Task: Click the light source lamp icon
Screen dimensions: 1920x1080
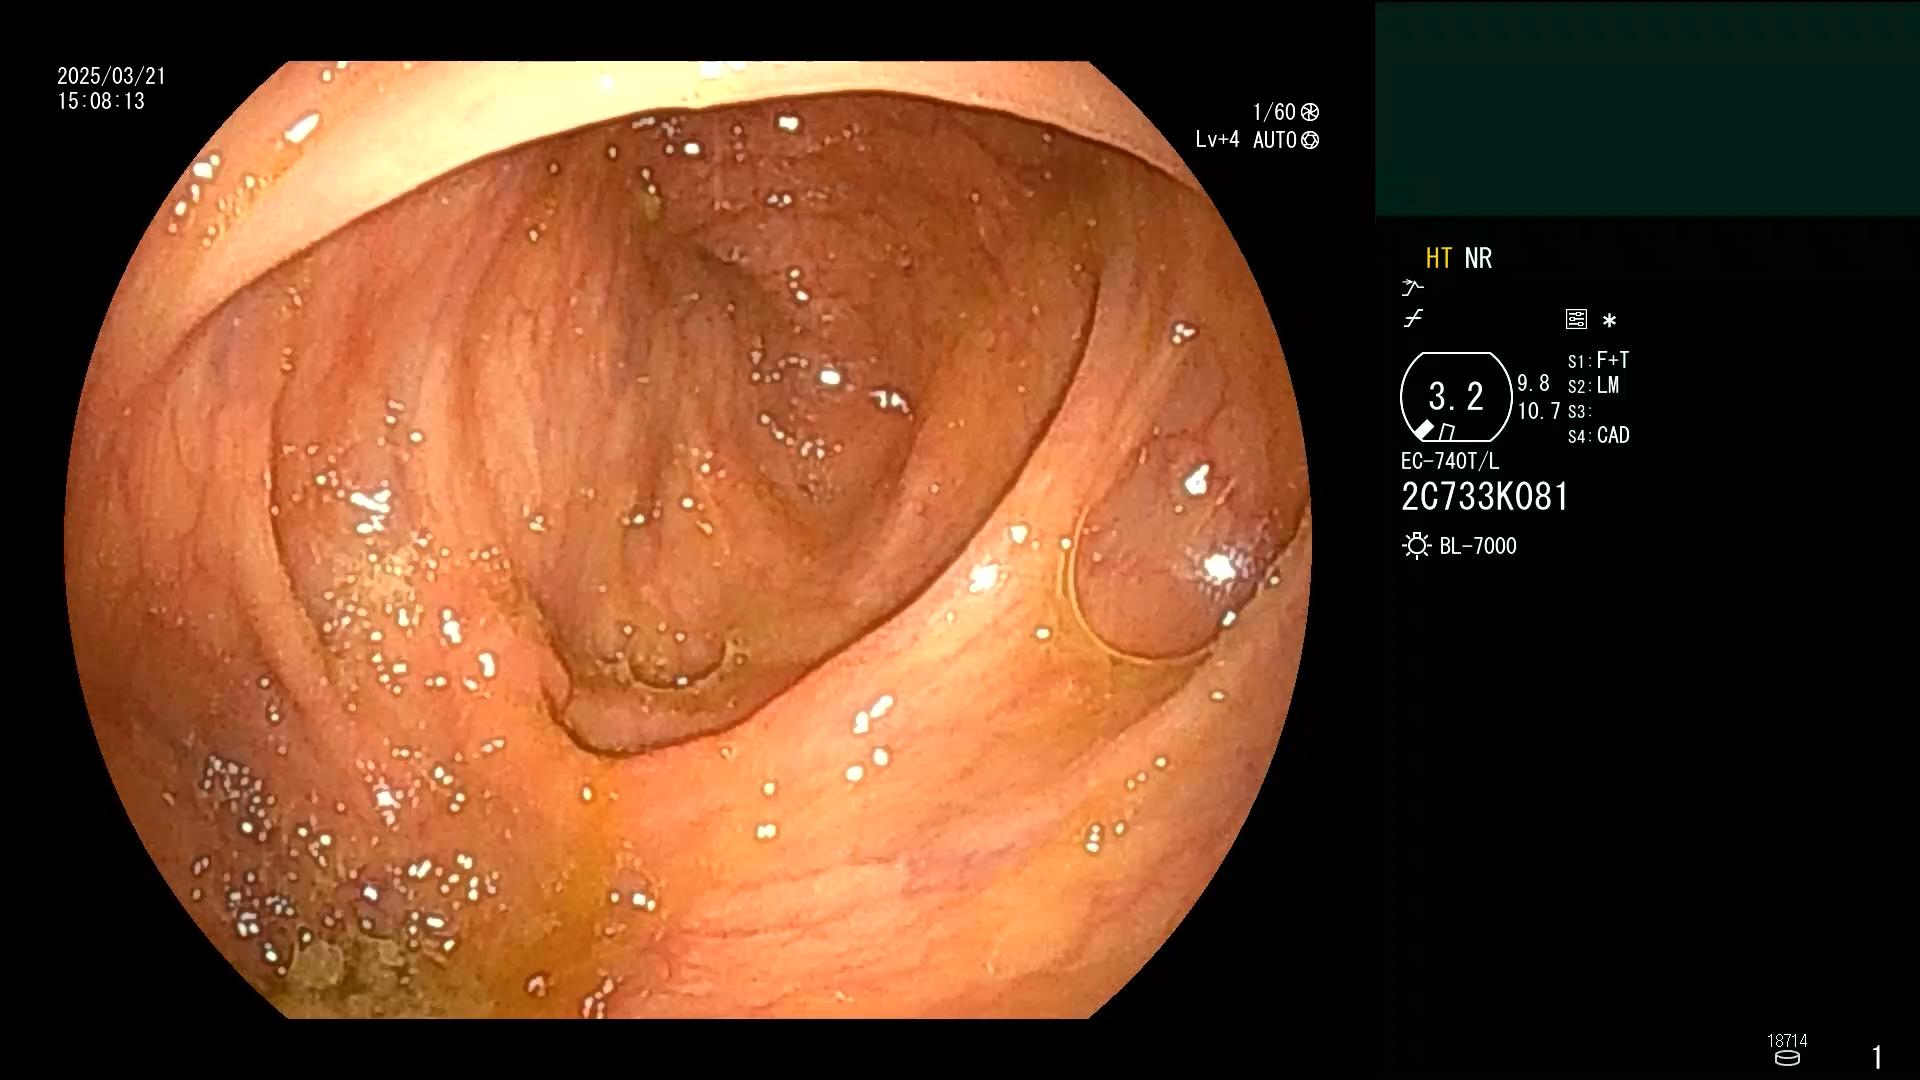Action: click(1417, 546)
